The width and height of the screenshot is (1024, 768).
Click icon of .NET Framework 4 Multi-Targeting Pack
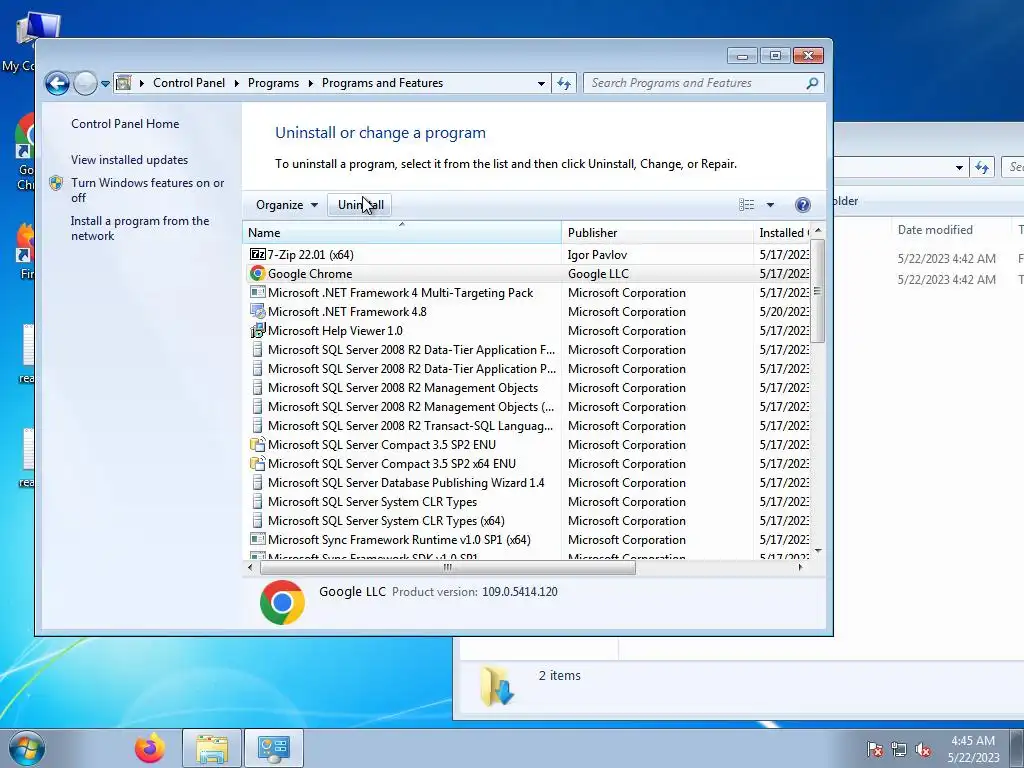point(257,293)
